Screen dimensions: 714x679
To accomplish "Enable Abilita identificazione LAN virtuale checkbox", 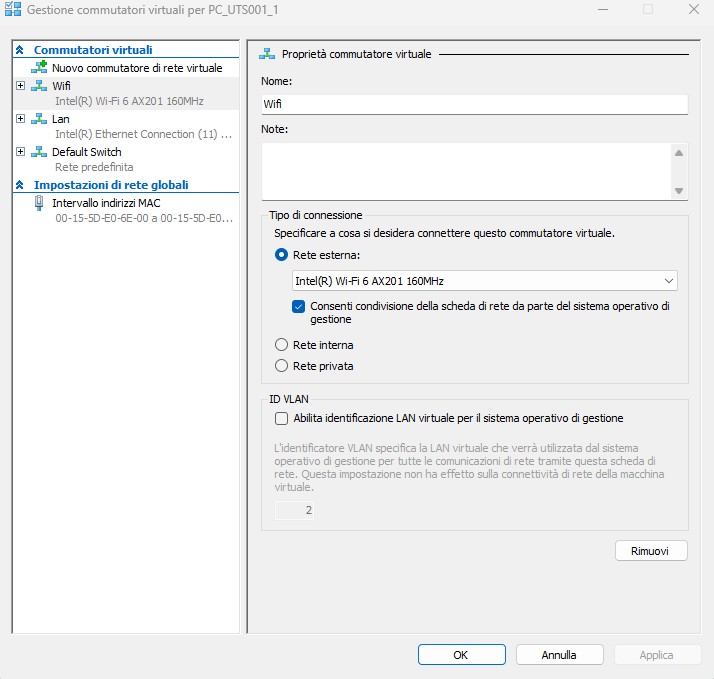I will [x=281, y=418].
